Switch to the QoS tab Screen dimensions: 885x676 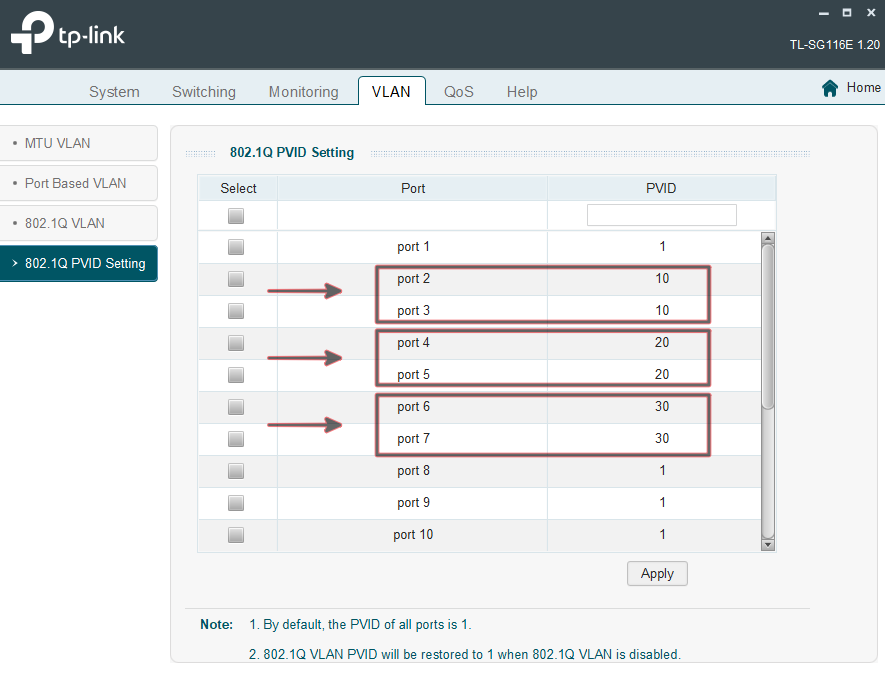459,92
